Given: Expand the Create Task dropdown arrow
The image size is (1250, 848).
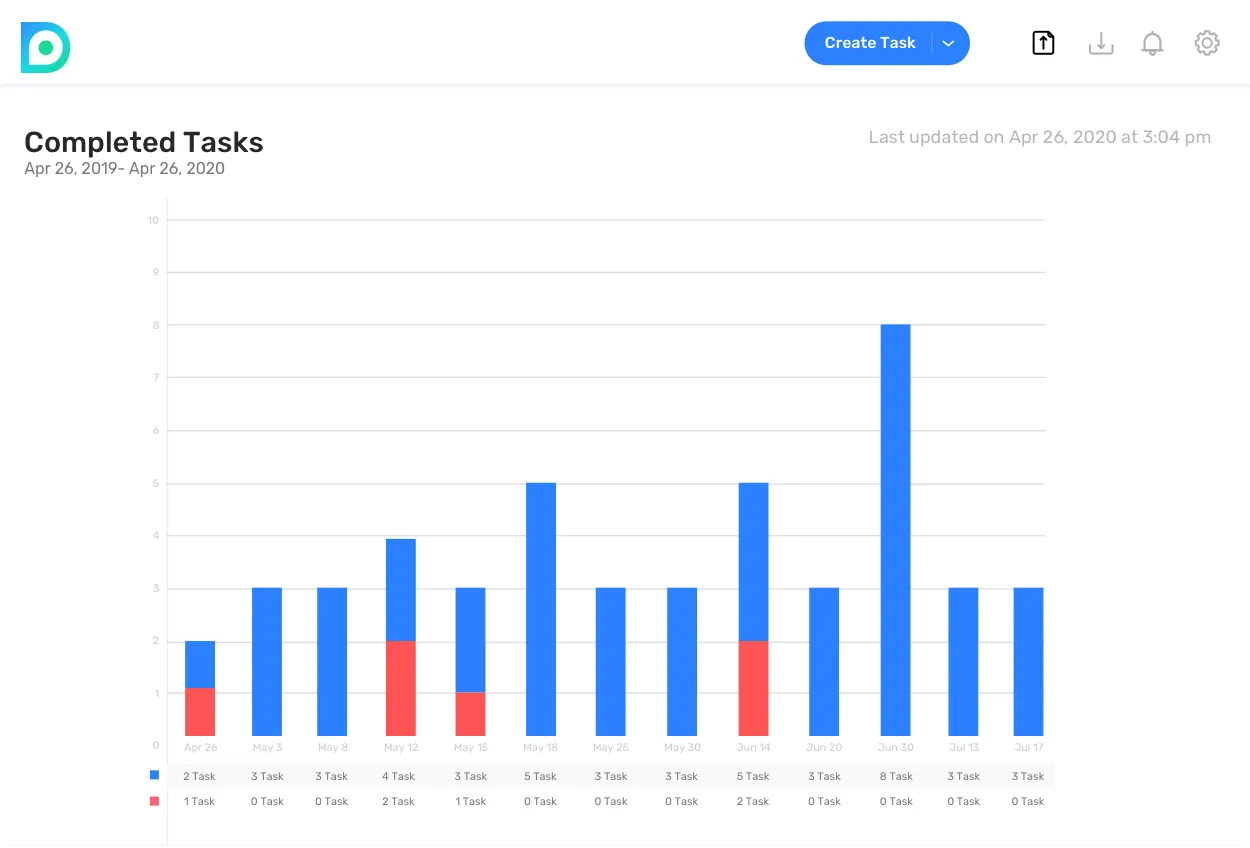Looking at the screenshot, I should pos(949,43).
